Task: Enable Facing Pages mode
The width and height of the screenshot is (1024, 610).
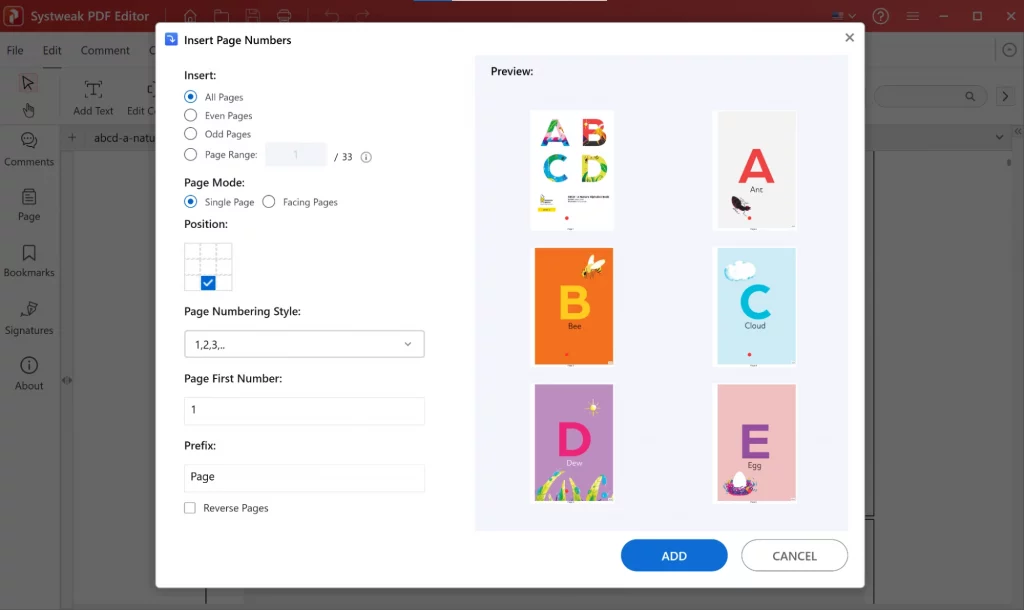Action: 268,201
